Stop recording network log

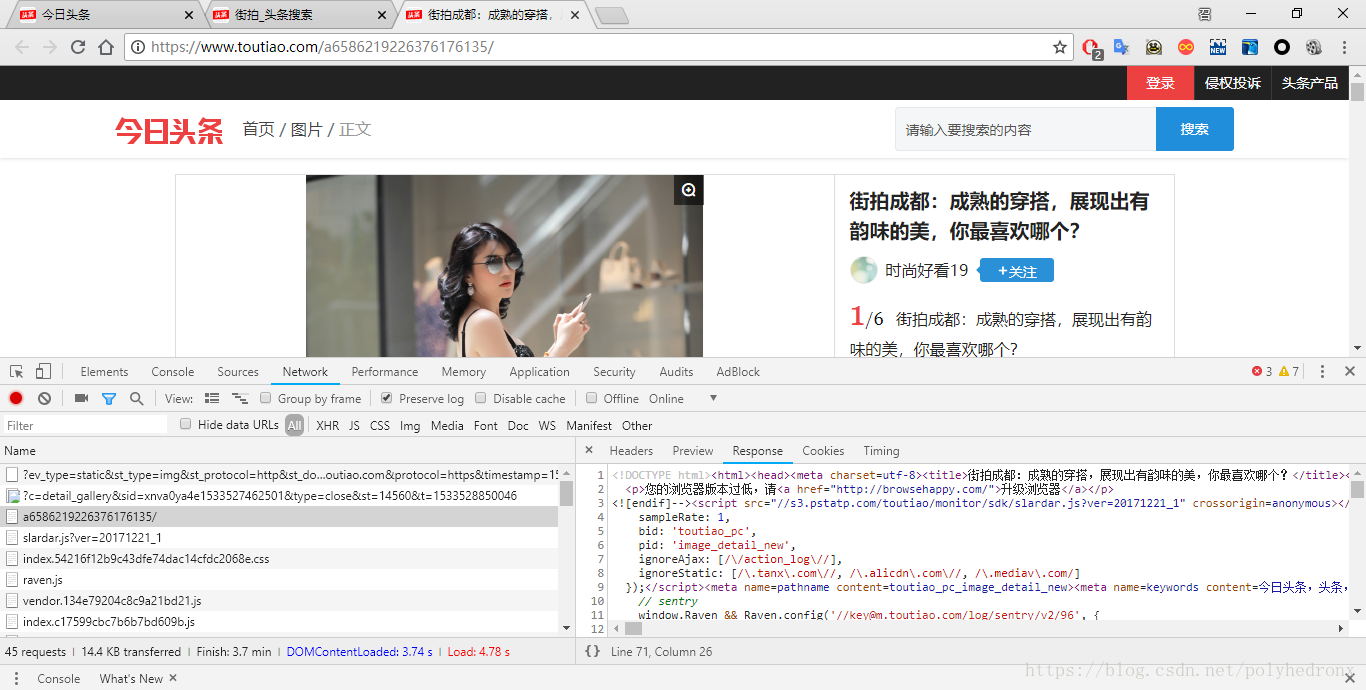pos(16,398)
